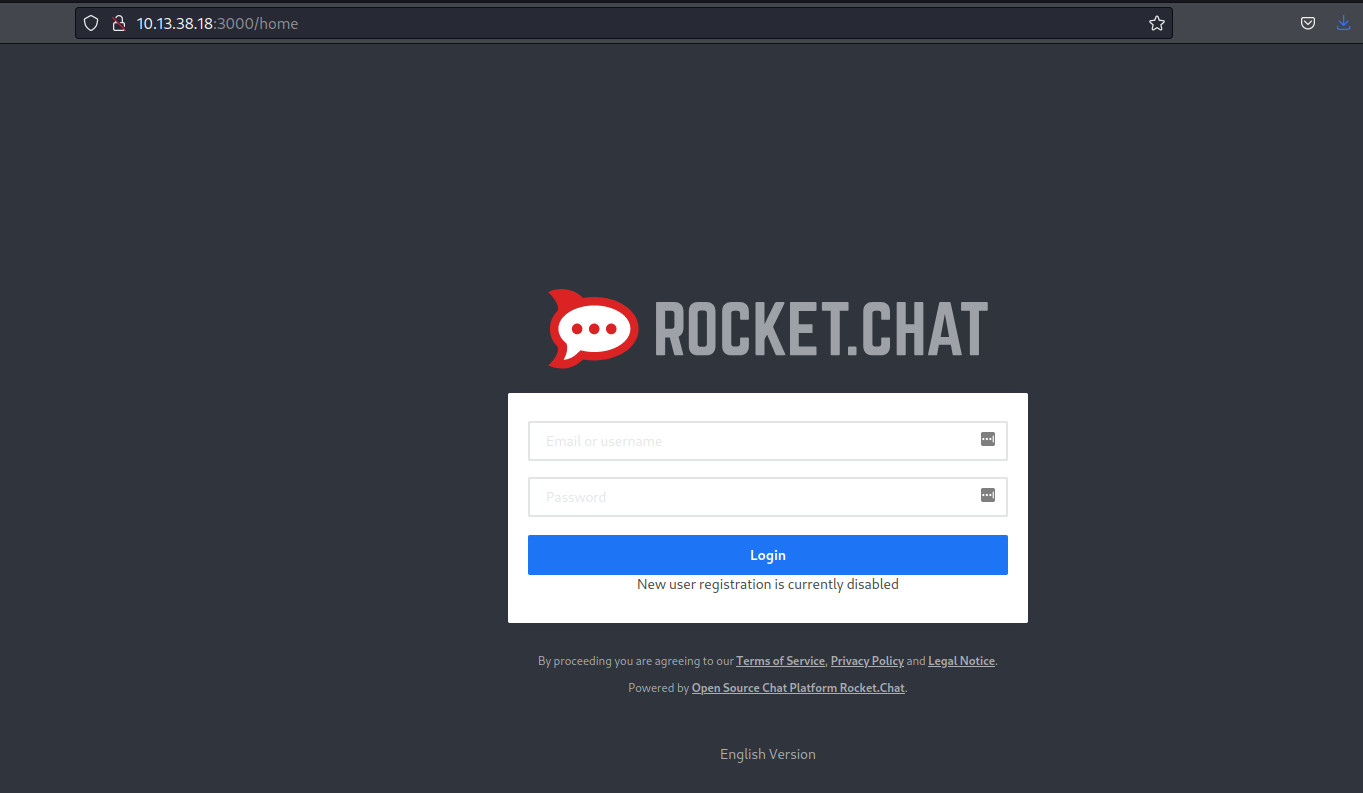Click the password manager icon in username field
The image size is (1363, 793).
(988, 439)
